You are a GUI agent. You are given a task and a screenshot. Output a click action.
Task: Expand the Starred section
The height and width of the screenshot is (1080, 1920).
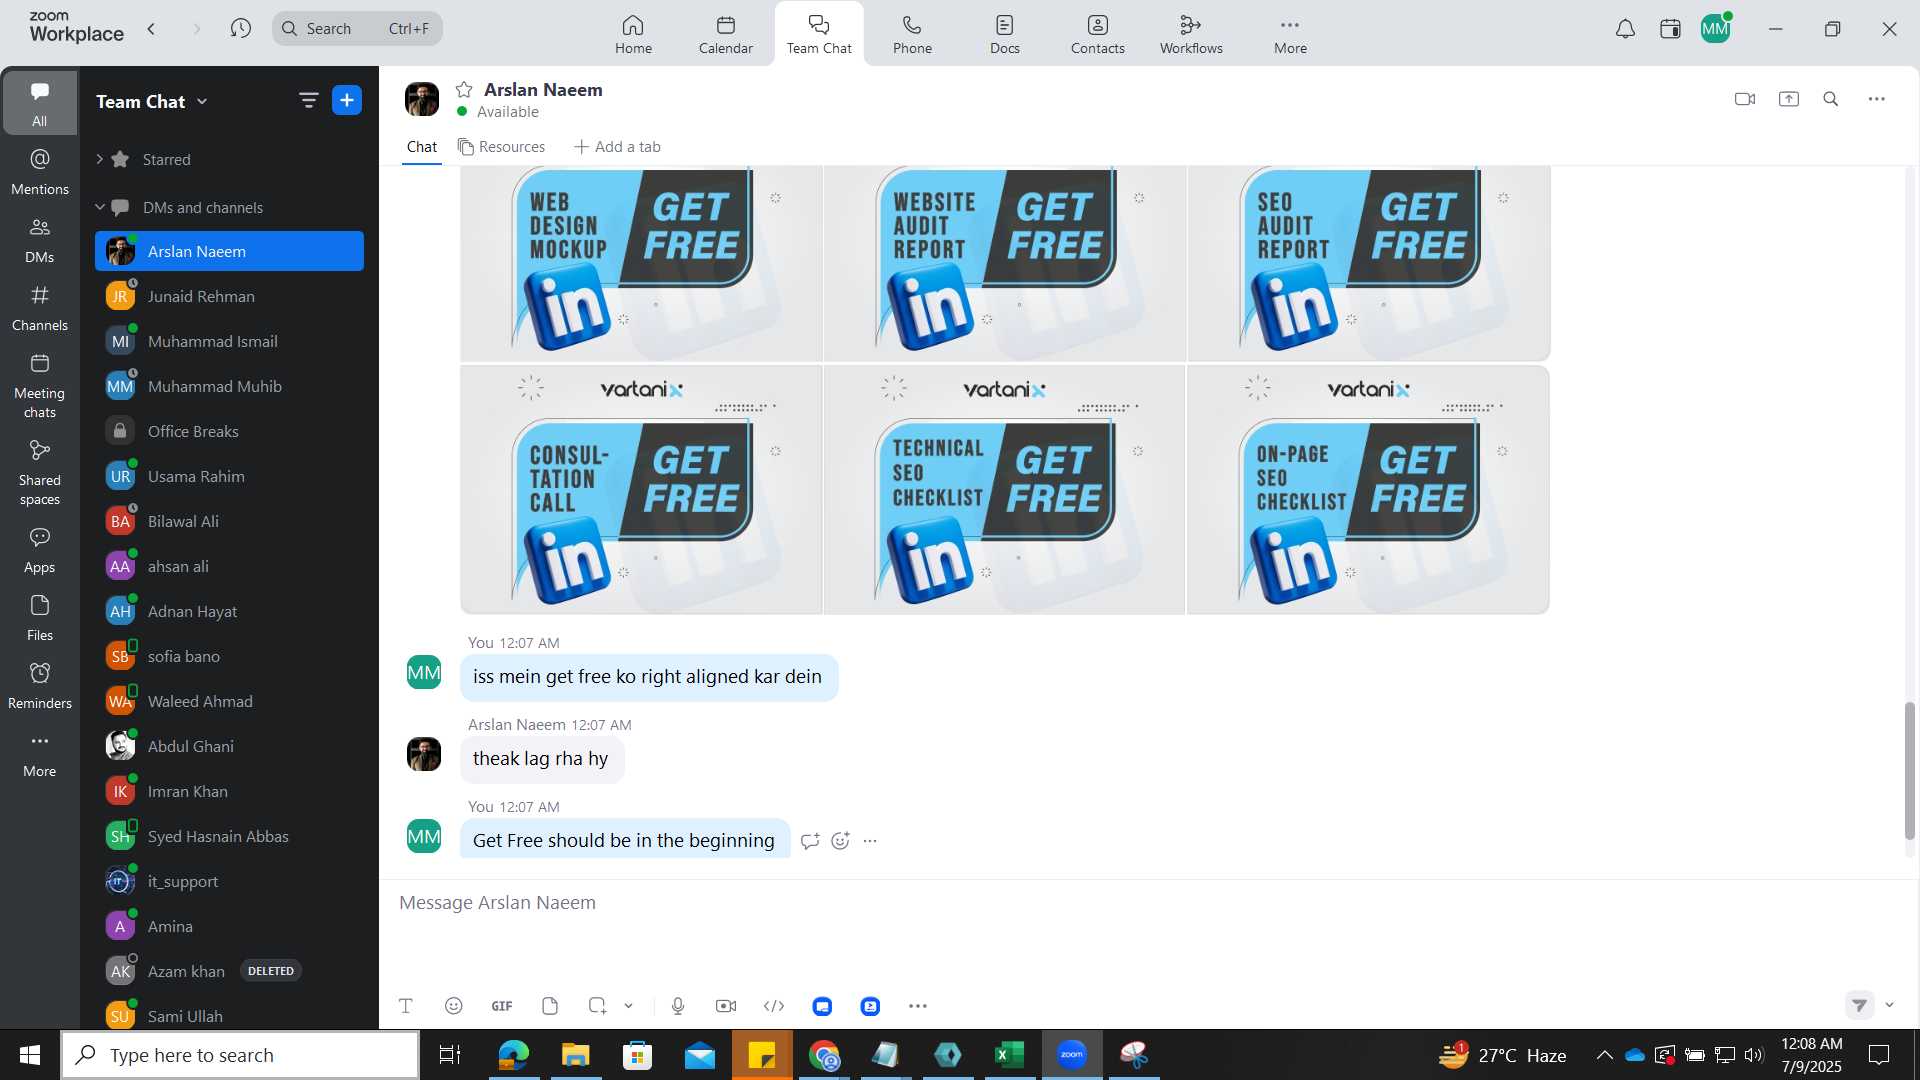pyautogui.click(x=100, y=159)
